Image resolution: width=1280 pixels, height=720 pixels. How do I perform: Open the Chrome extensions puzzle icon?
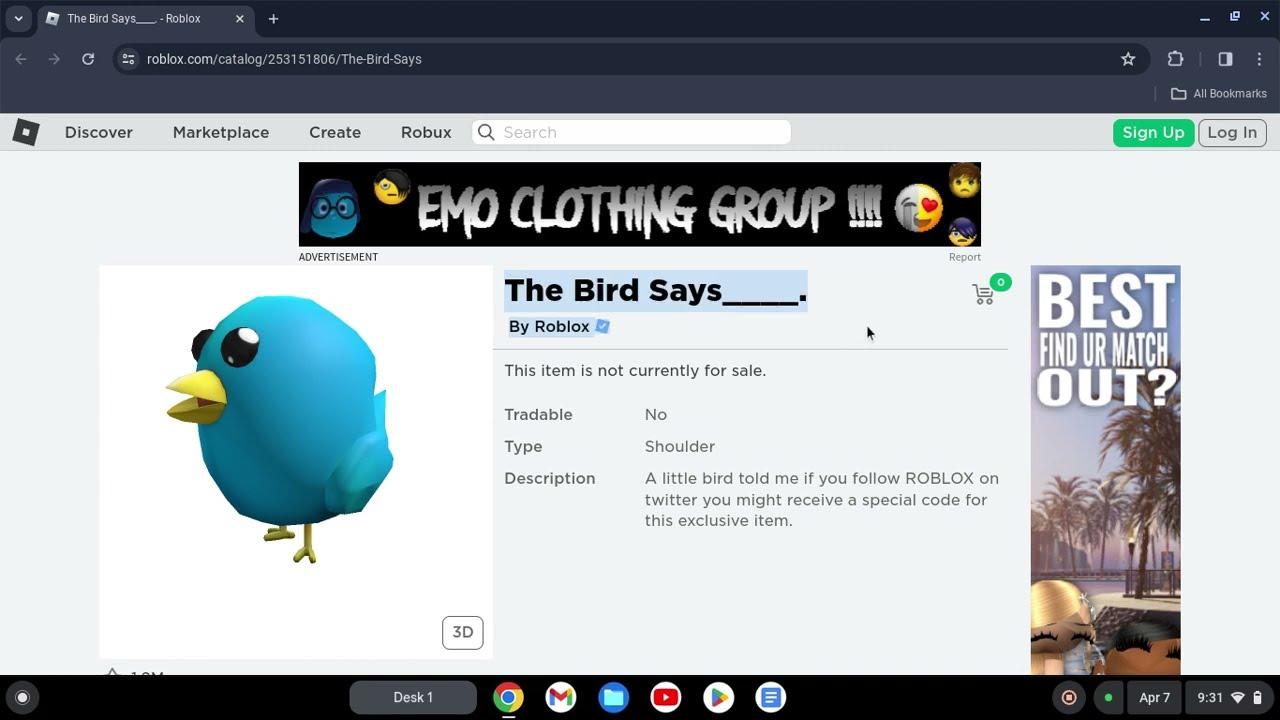[x=1176, y=59]
